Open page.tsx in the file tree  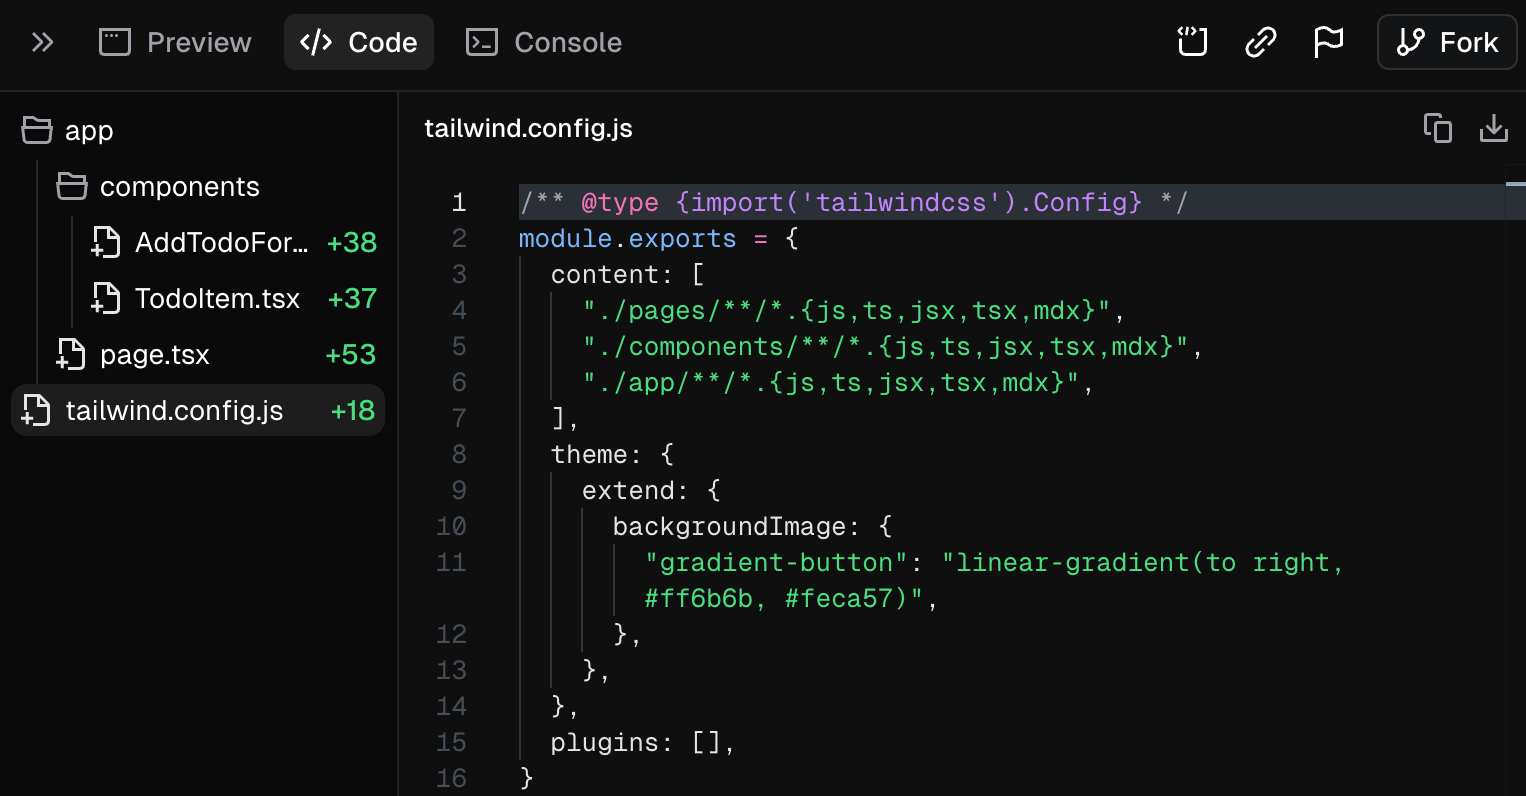[x=155, y=355]
